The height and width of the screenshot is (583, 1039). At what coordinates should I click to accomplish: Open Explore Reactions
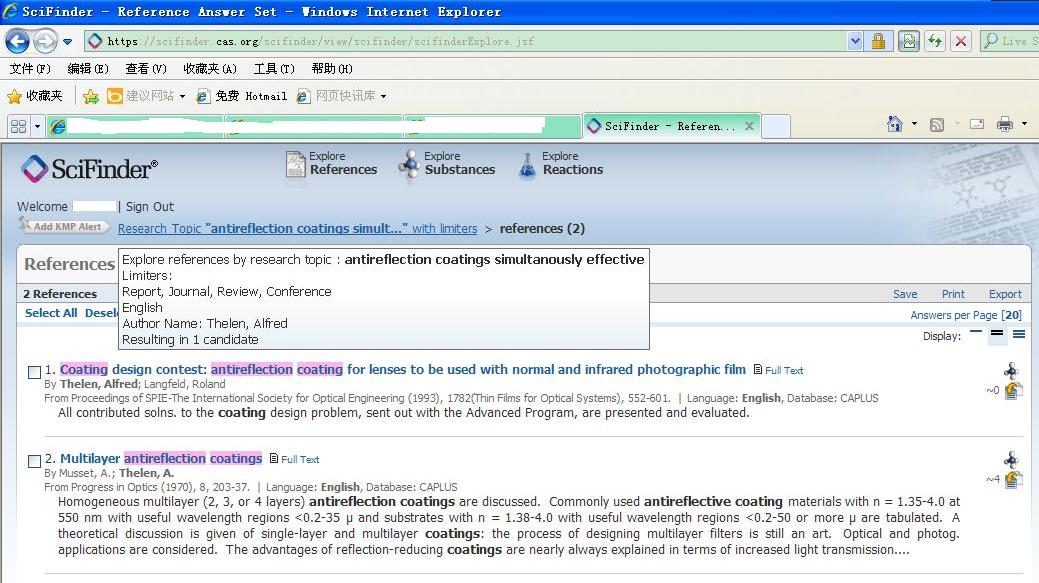[561, 164]
